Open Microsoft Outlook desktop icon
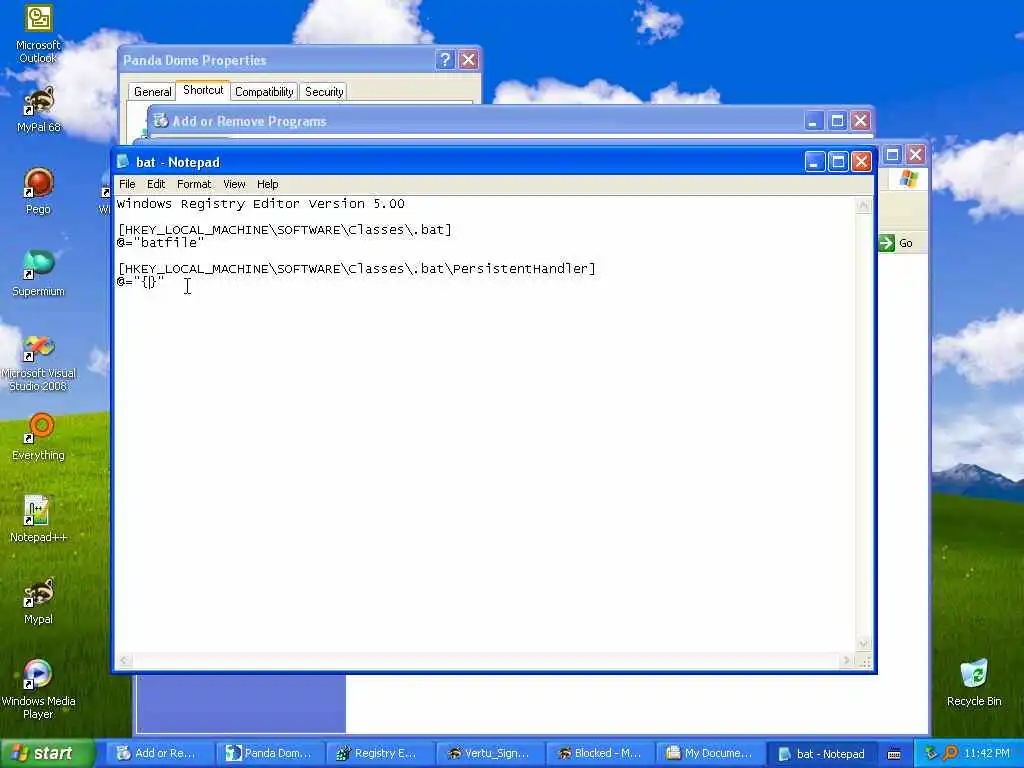This screenshot has width=1024, height=768. tap(38, 34)
